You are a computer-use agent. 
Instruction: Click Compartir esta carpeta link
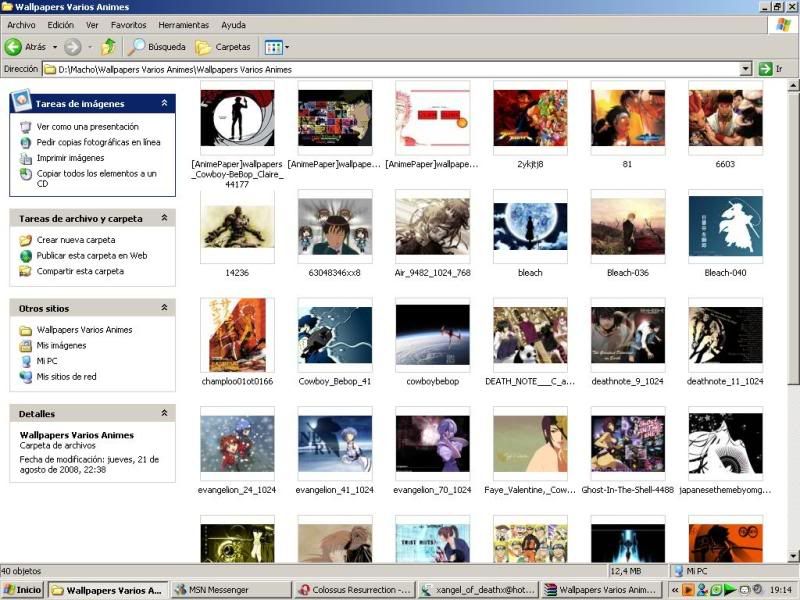[x=80, y=271]
